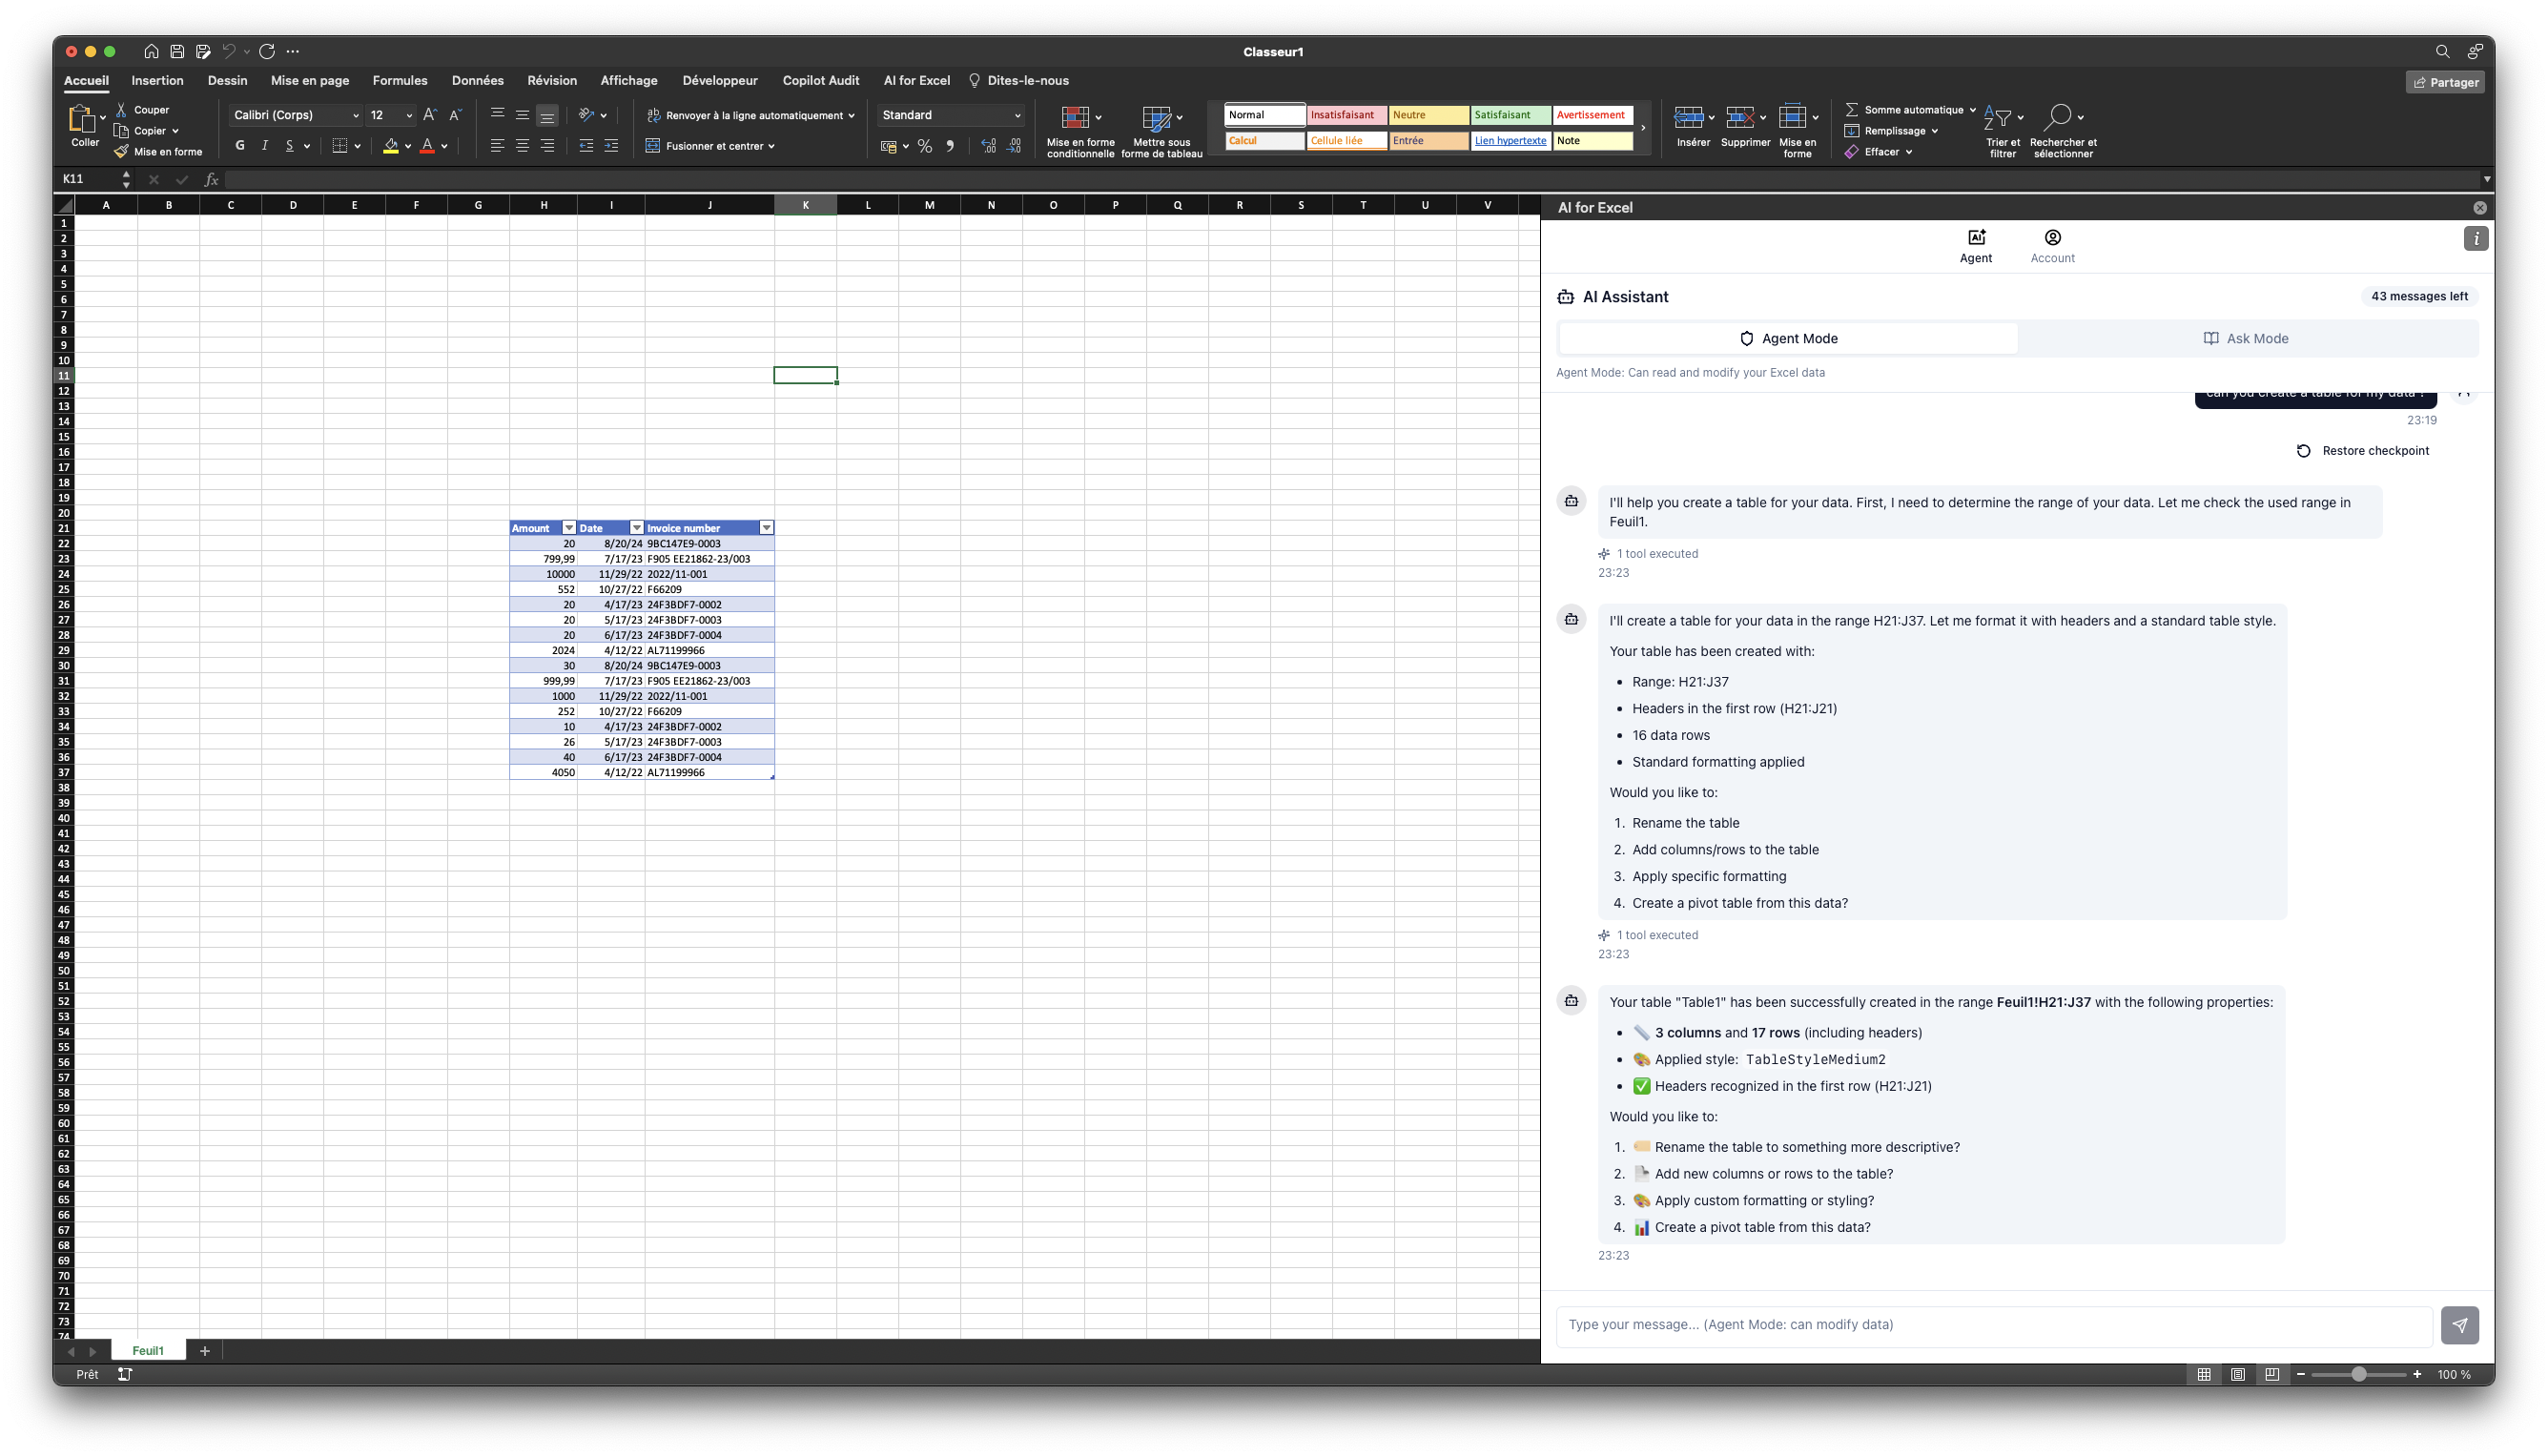Open the Date column filter dropdown
Image resolution: width=2548 pixels, height=1456 pixels.
(x=637, y=528)
